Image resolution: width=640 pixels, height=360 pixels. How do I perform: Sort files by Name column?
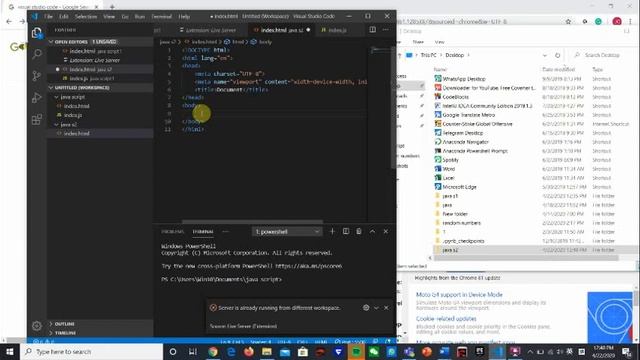[440, 69]
